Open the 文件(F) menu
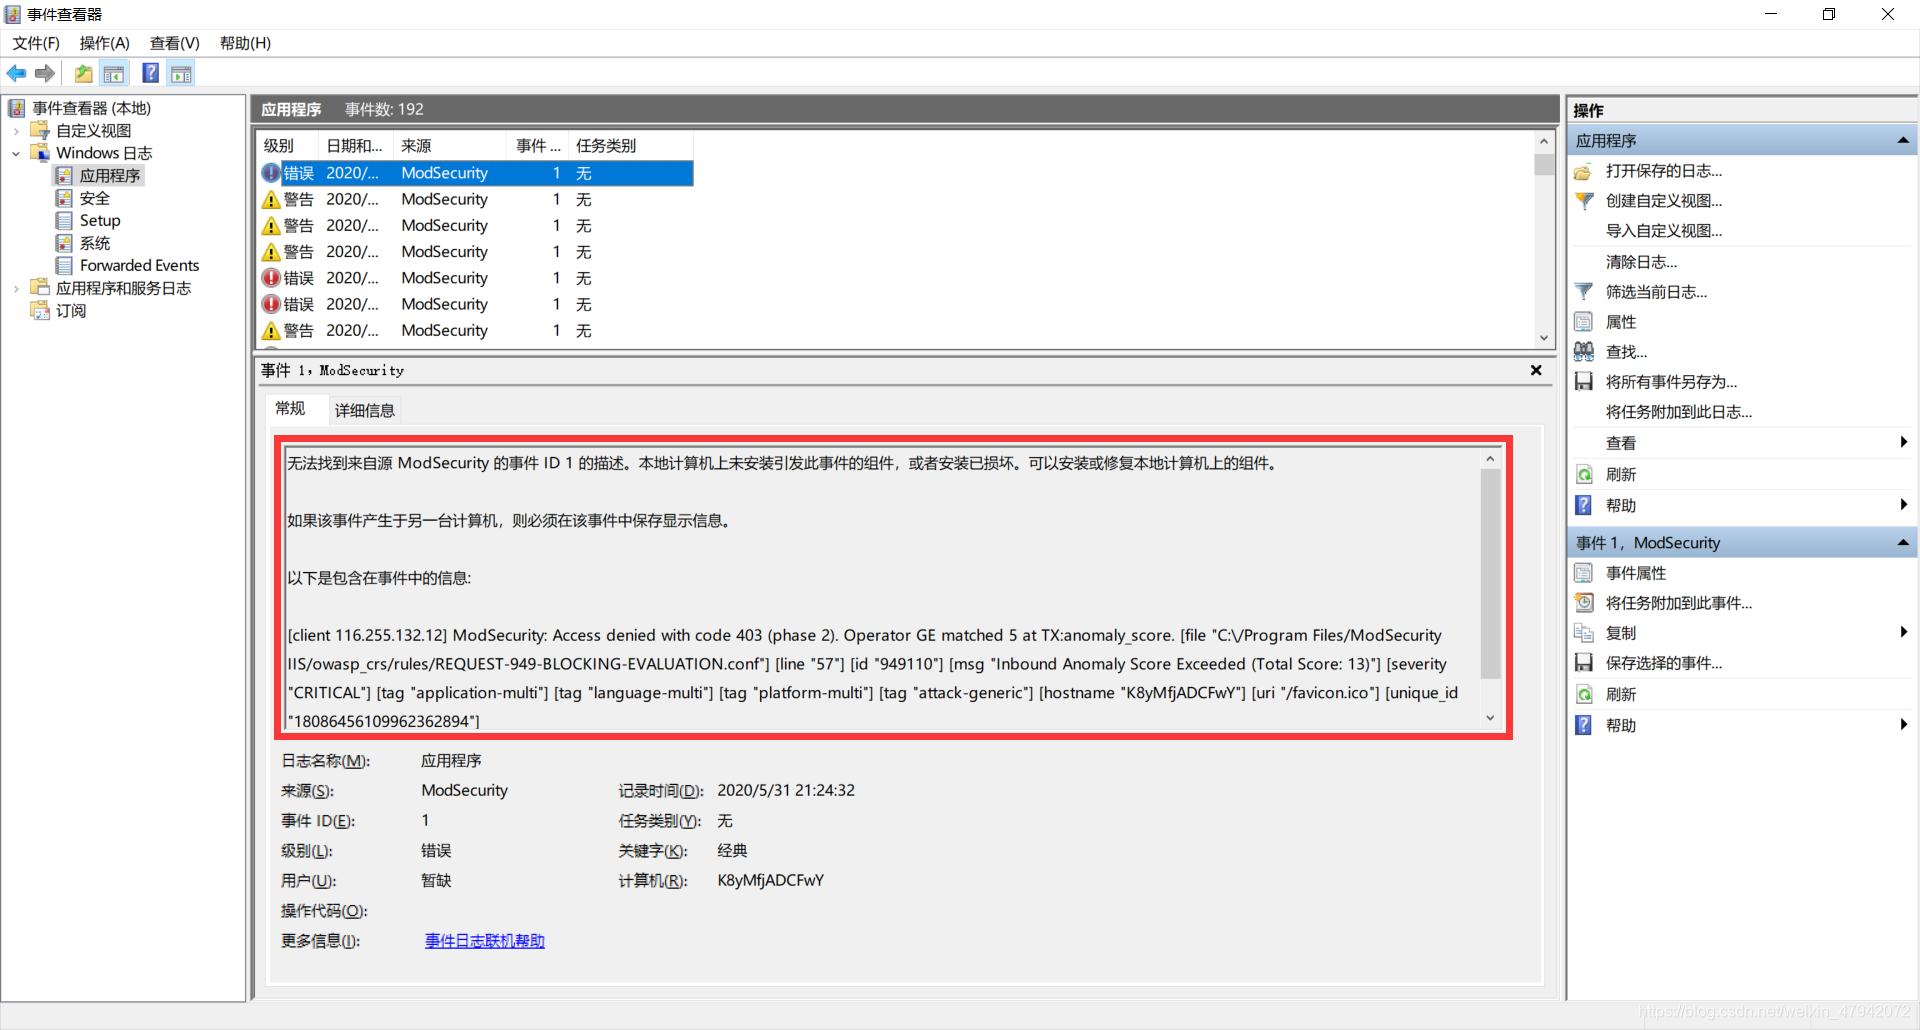Image resolution: width=1920 pixels, height=1030 pixels. (x=36, y=43)
